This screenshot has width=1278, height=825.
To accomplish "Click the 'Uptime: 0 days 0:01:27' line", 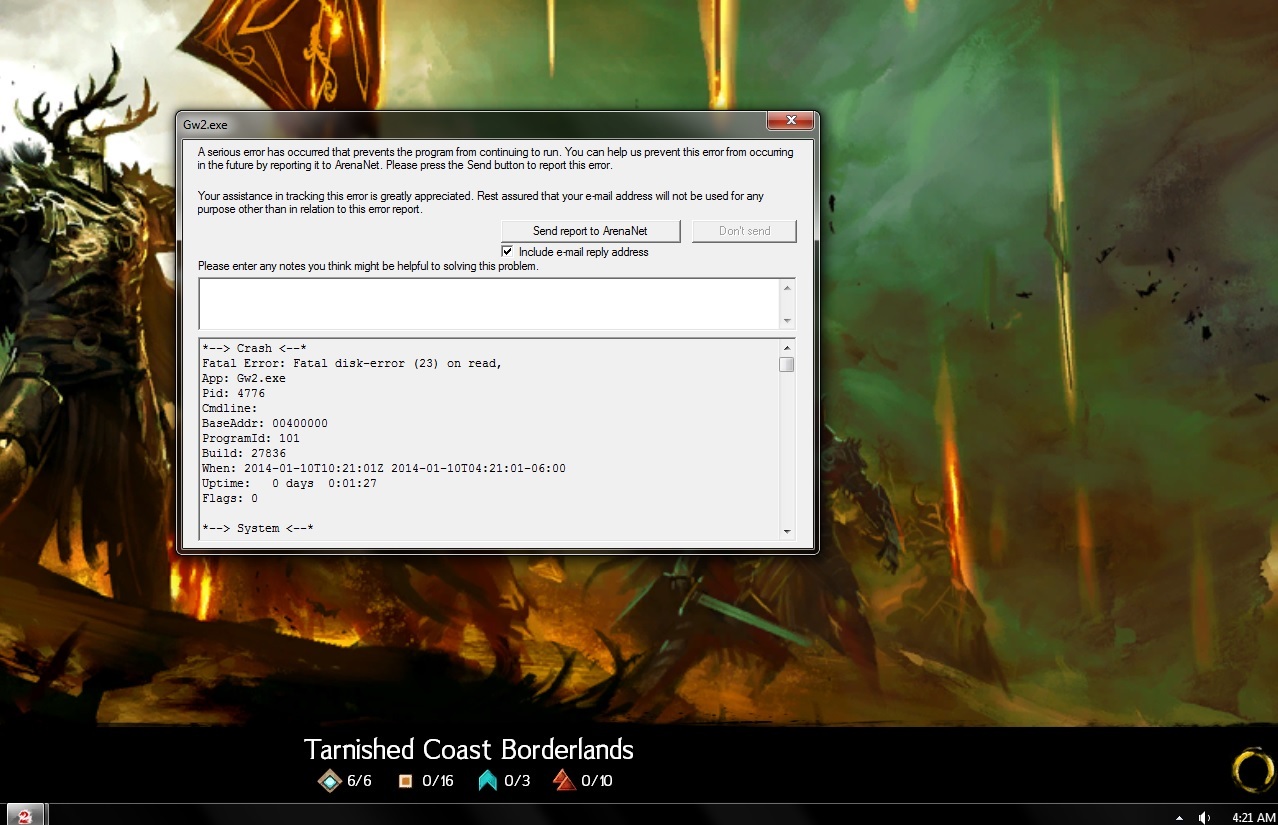I will coord(289,483).
